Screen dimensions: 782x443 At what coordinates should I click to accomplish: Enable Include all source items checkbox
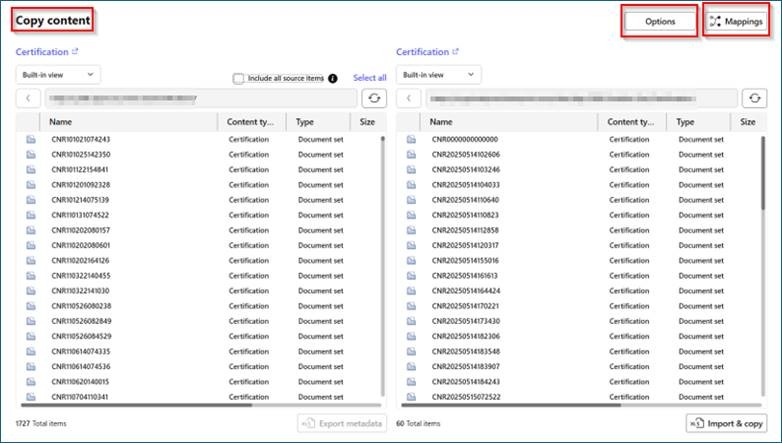238,78
